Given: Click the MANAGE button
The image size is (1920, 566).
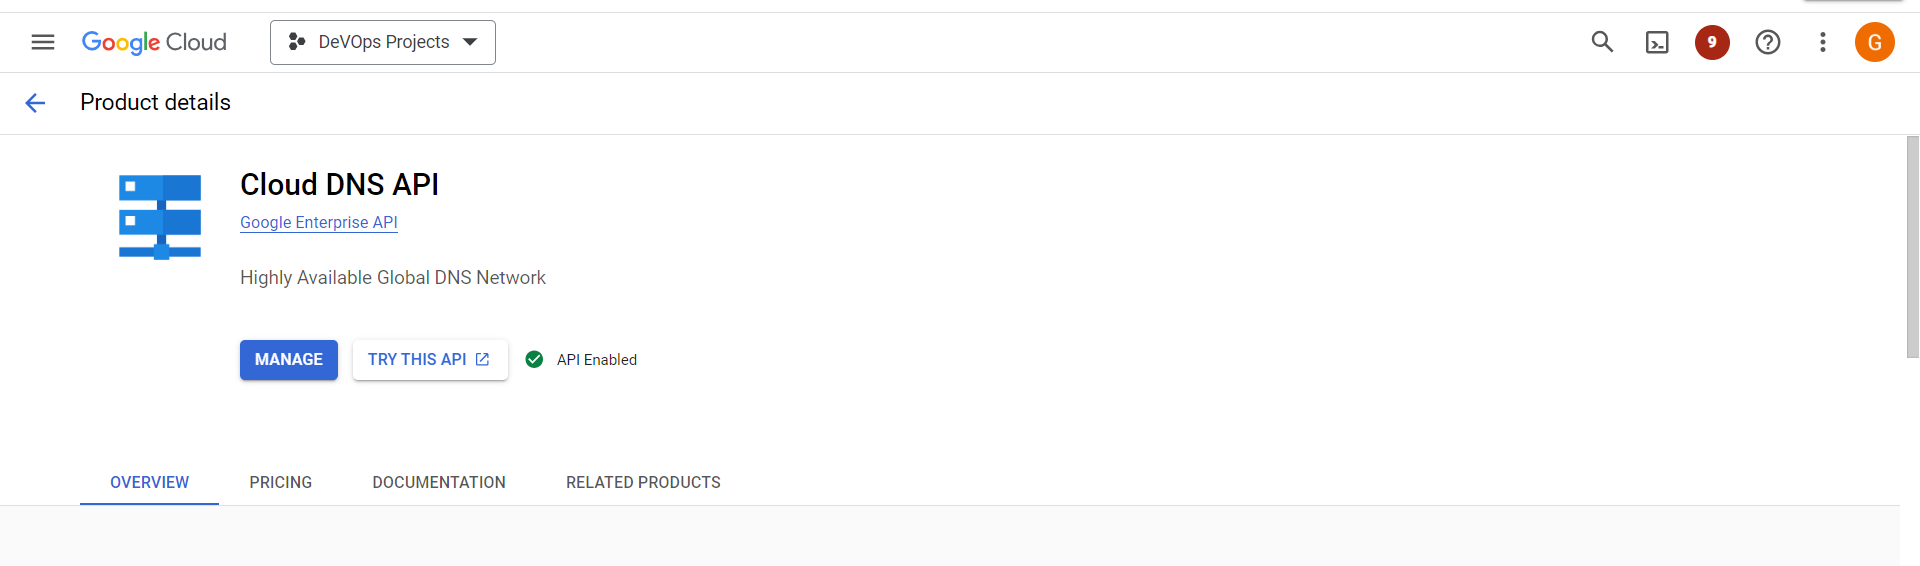Looking at the screenshot, I should pos(289,360).
